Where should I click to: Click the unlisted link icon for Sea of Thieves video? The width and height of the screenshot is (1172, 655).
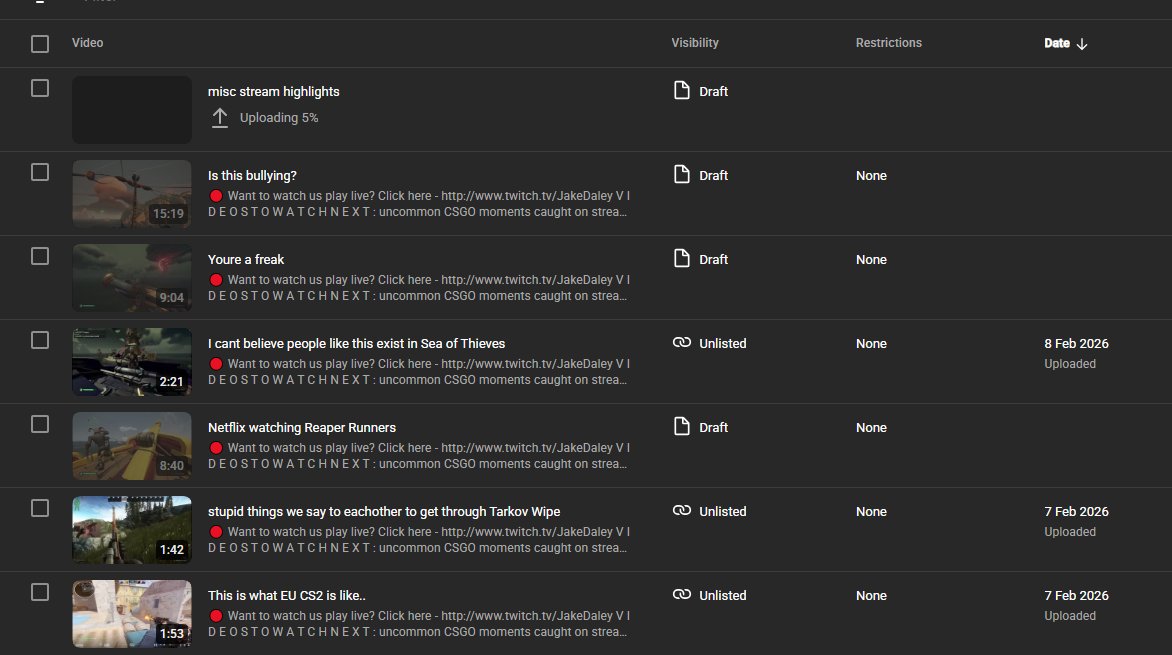coord(682,342)
